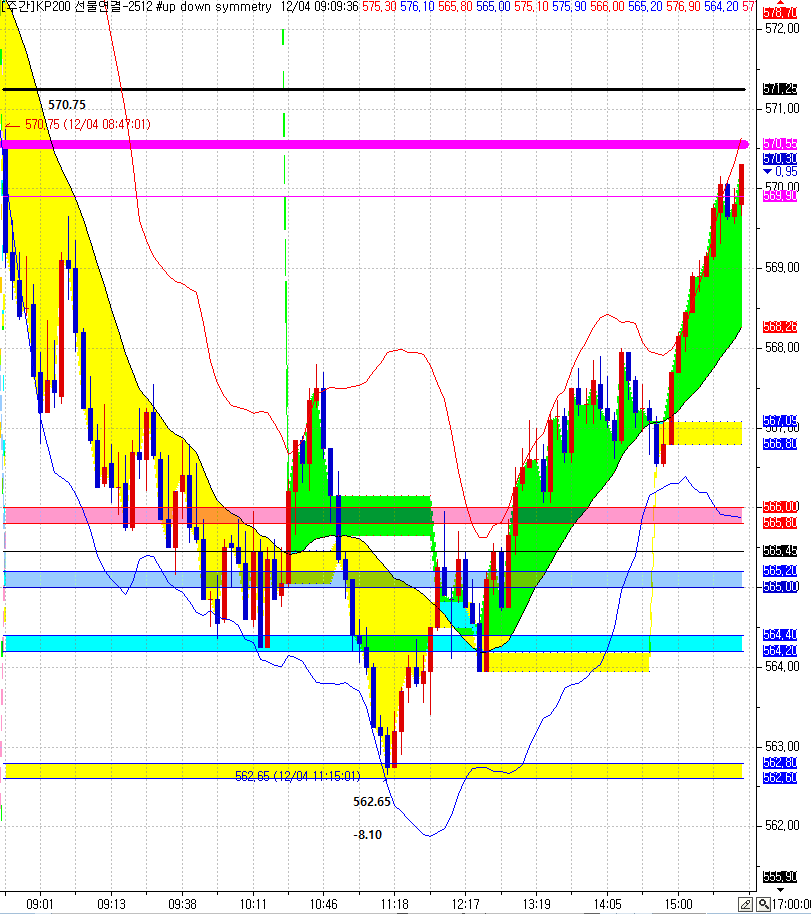The image size is (811, 914).
Task: Open the pencil drawing tool icon
Action: [x=745, y=904]
